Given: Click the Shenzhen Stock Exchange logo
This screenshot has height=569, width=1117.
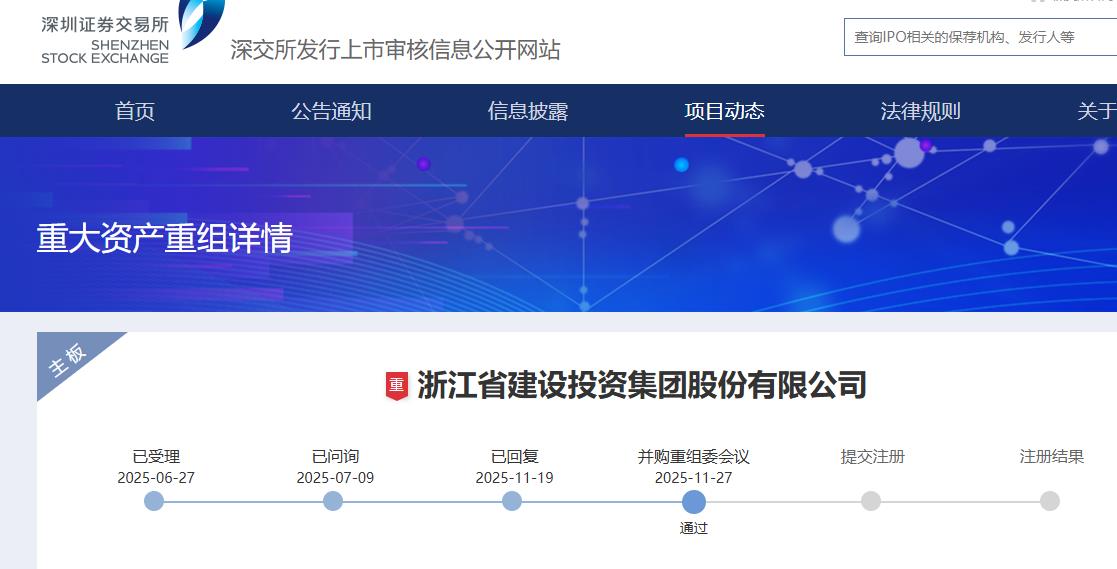Looking at the screenshot, I should 133,33.
